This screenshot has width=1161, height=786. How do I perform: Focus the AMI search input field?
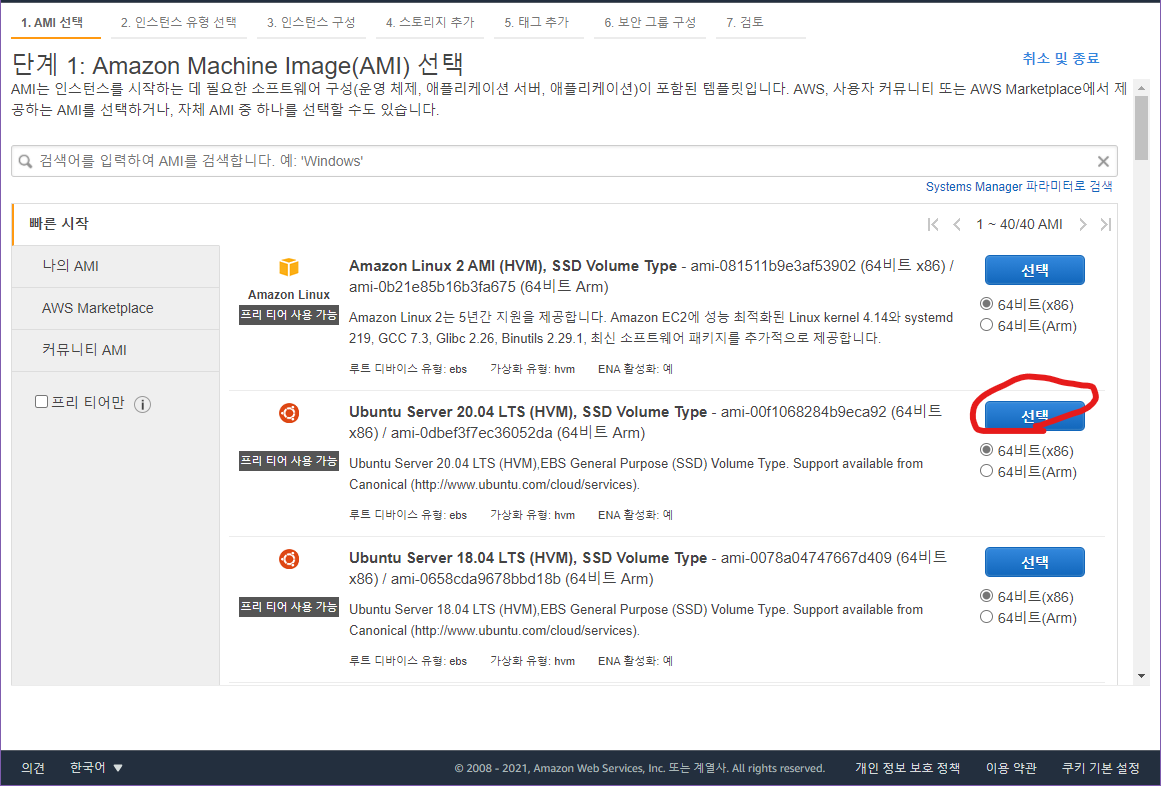point(563,161)
